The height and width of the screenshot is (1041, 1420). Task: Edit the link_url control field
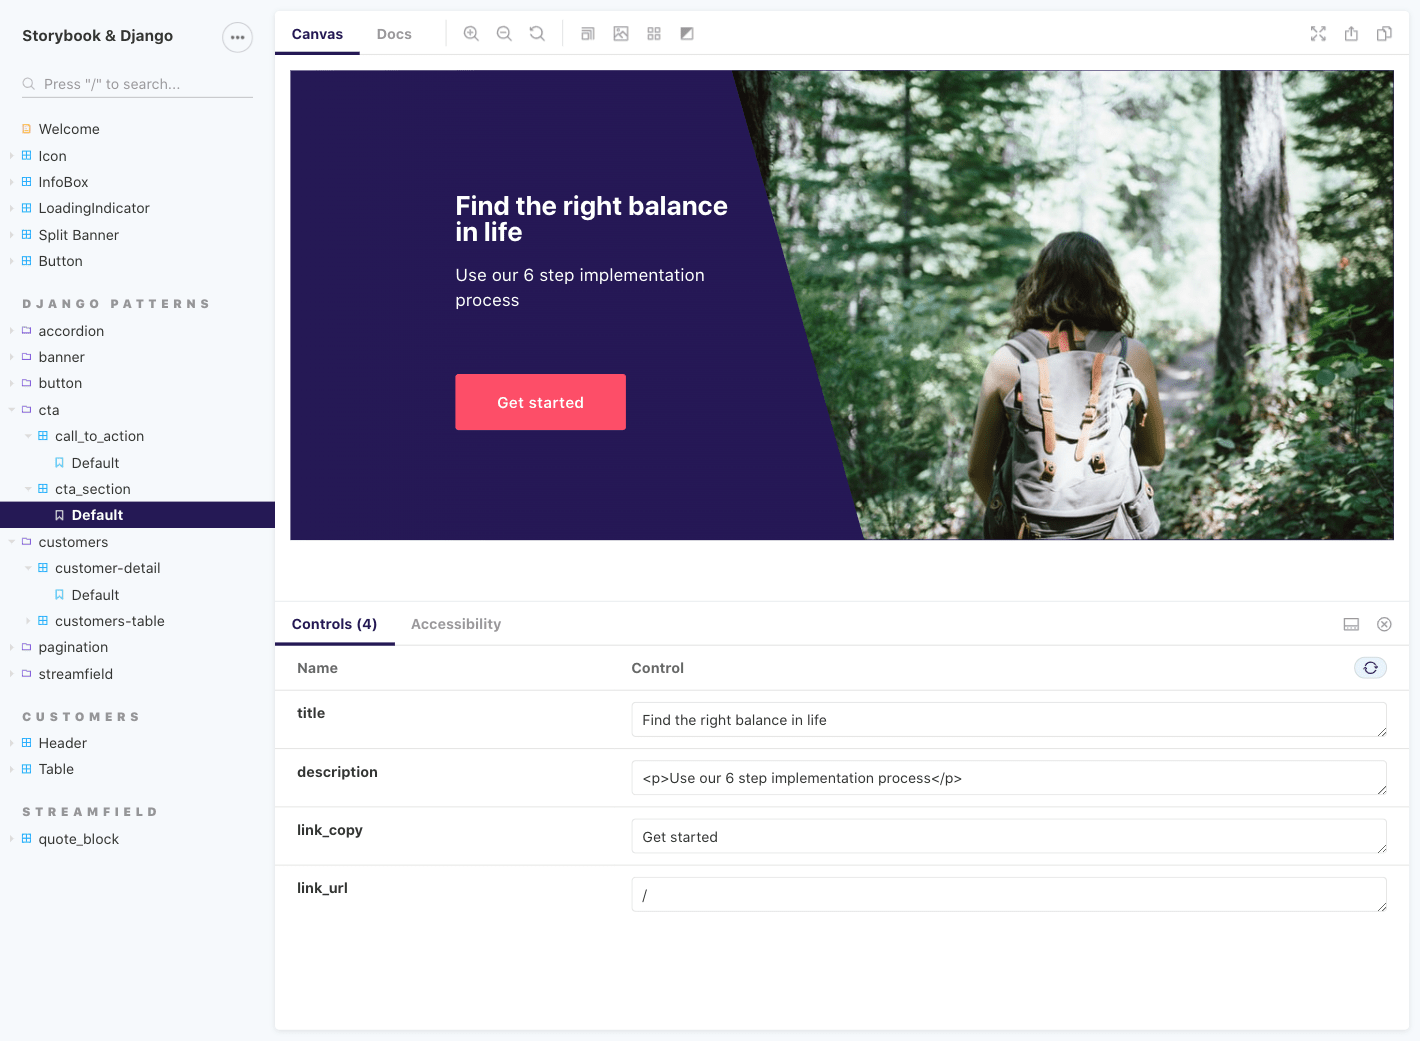(x=1009, y=894)
